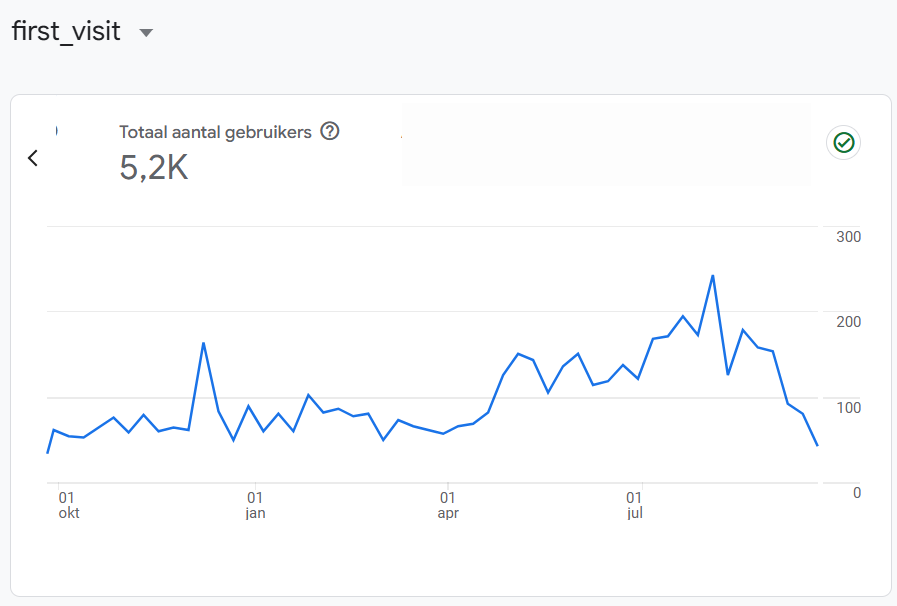Screen dimensions: 897x606
Task: Click the 100 y-axis value label
Action: (849, 407)
